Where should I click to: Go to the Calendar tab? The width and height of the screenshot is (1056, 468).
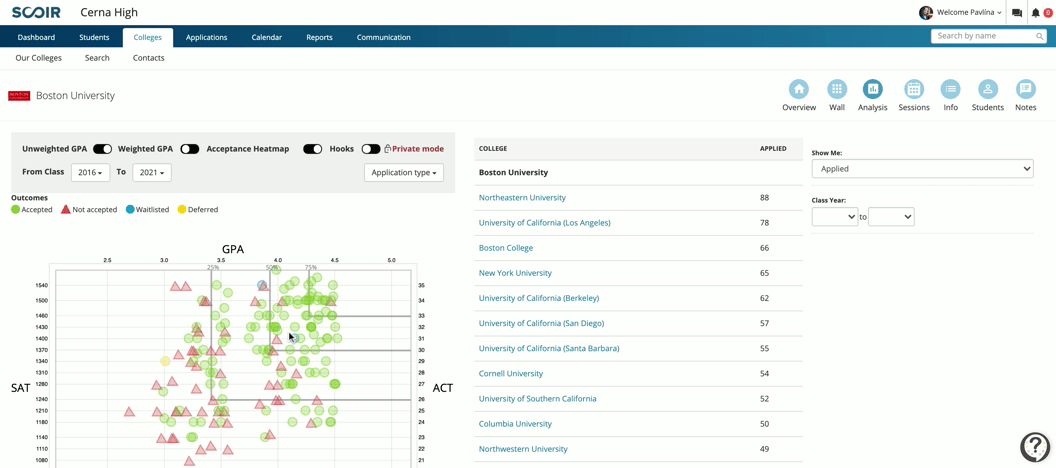[x=267, y=38]
